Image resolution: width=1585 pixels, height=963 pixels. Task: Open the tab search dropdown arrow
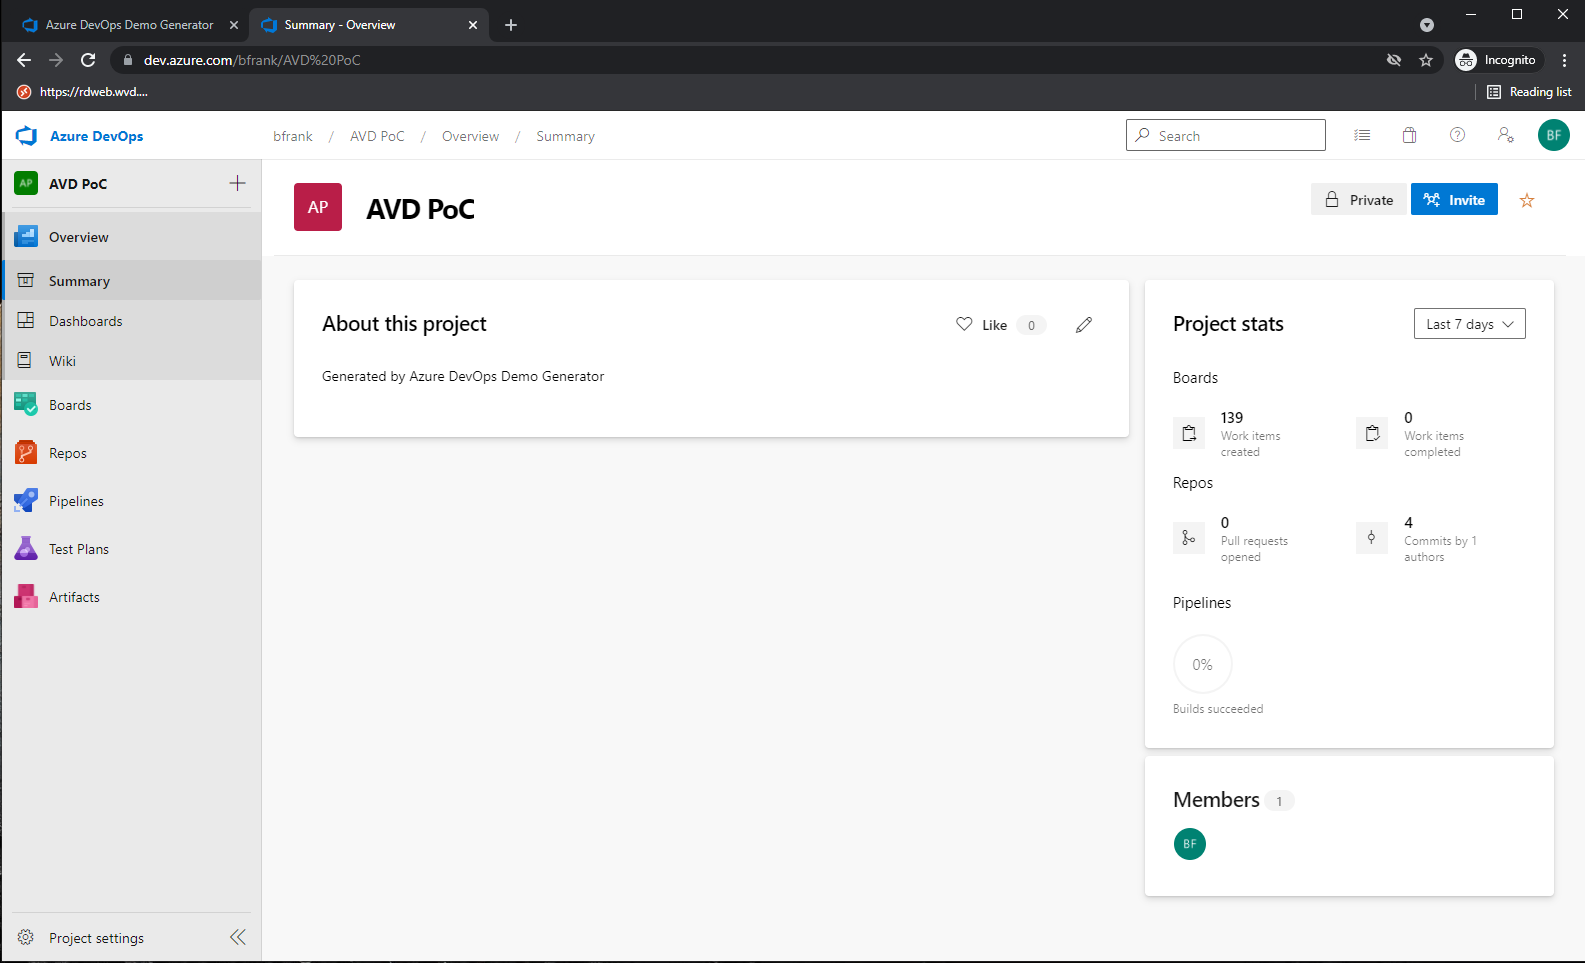1427,25
